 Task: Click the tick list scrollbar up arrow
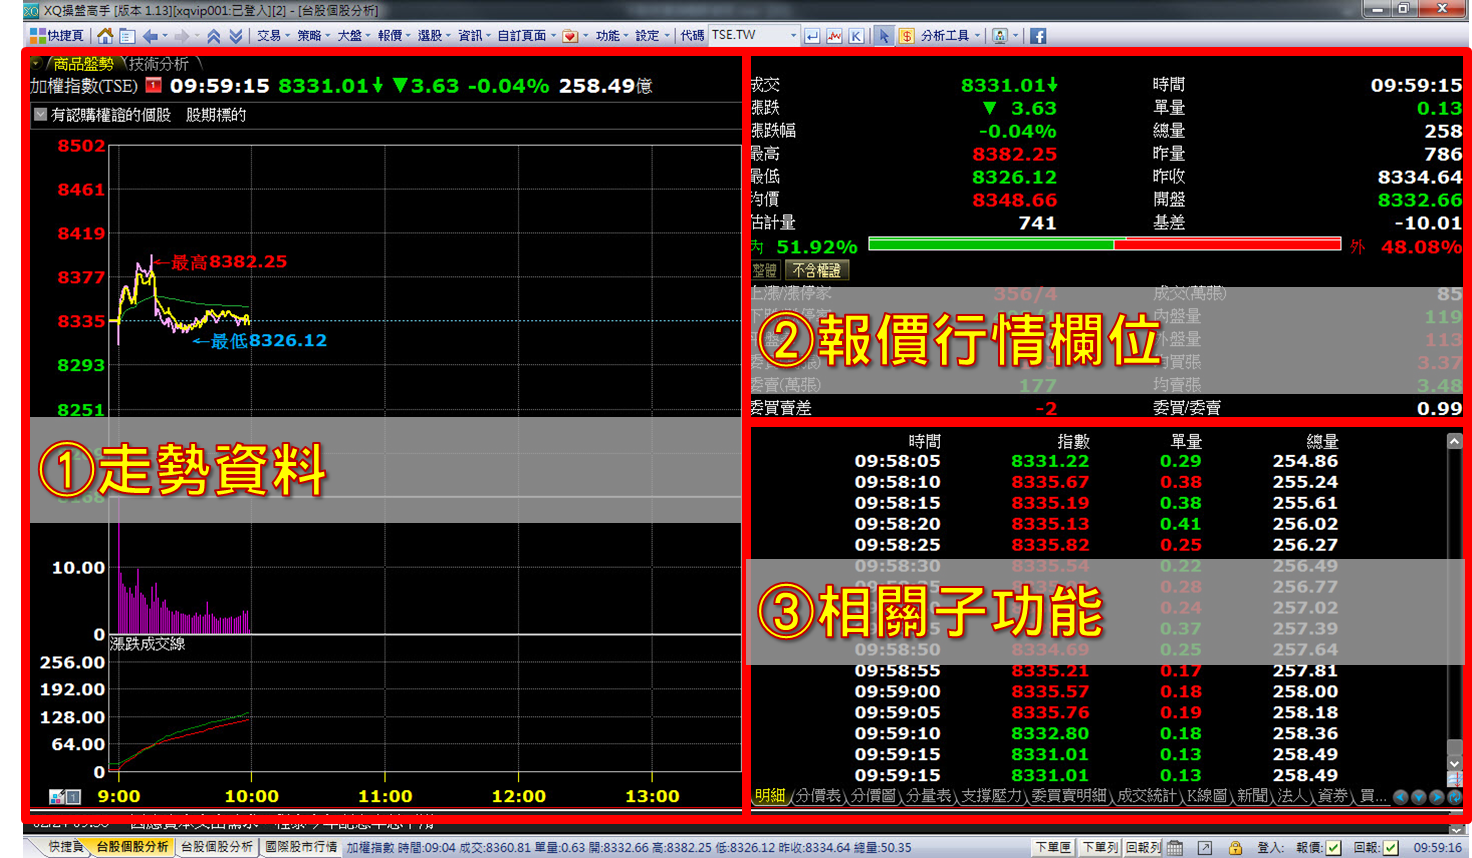point(1454,441)
